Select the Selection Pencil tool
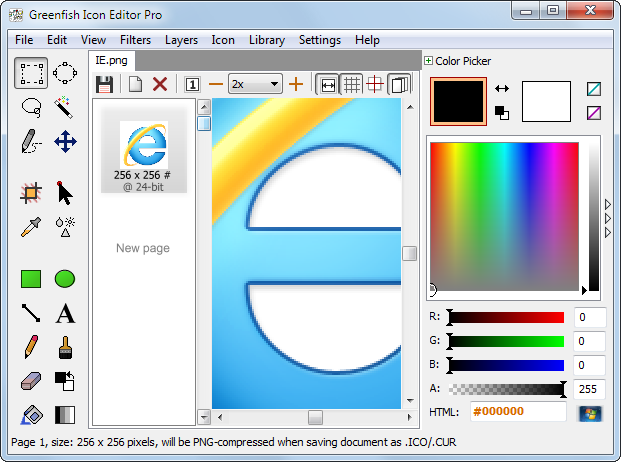Image resolution: width=621 pixels, height=462 pixels. click(30, 141)
